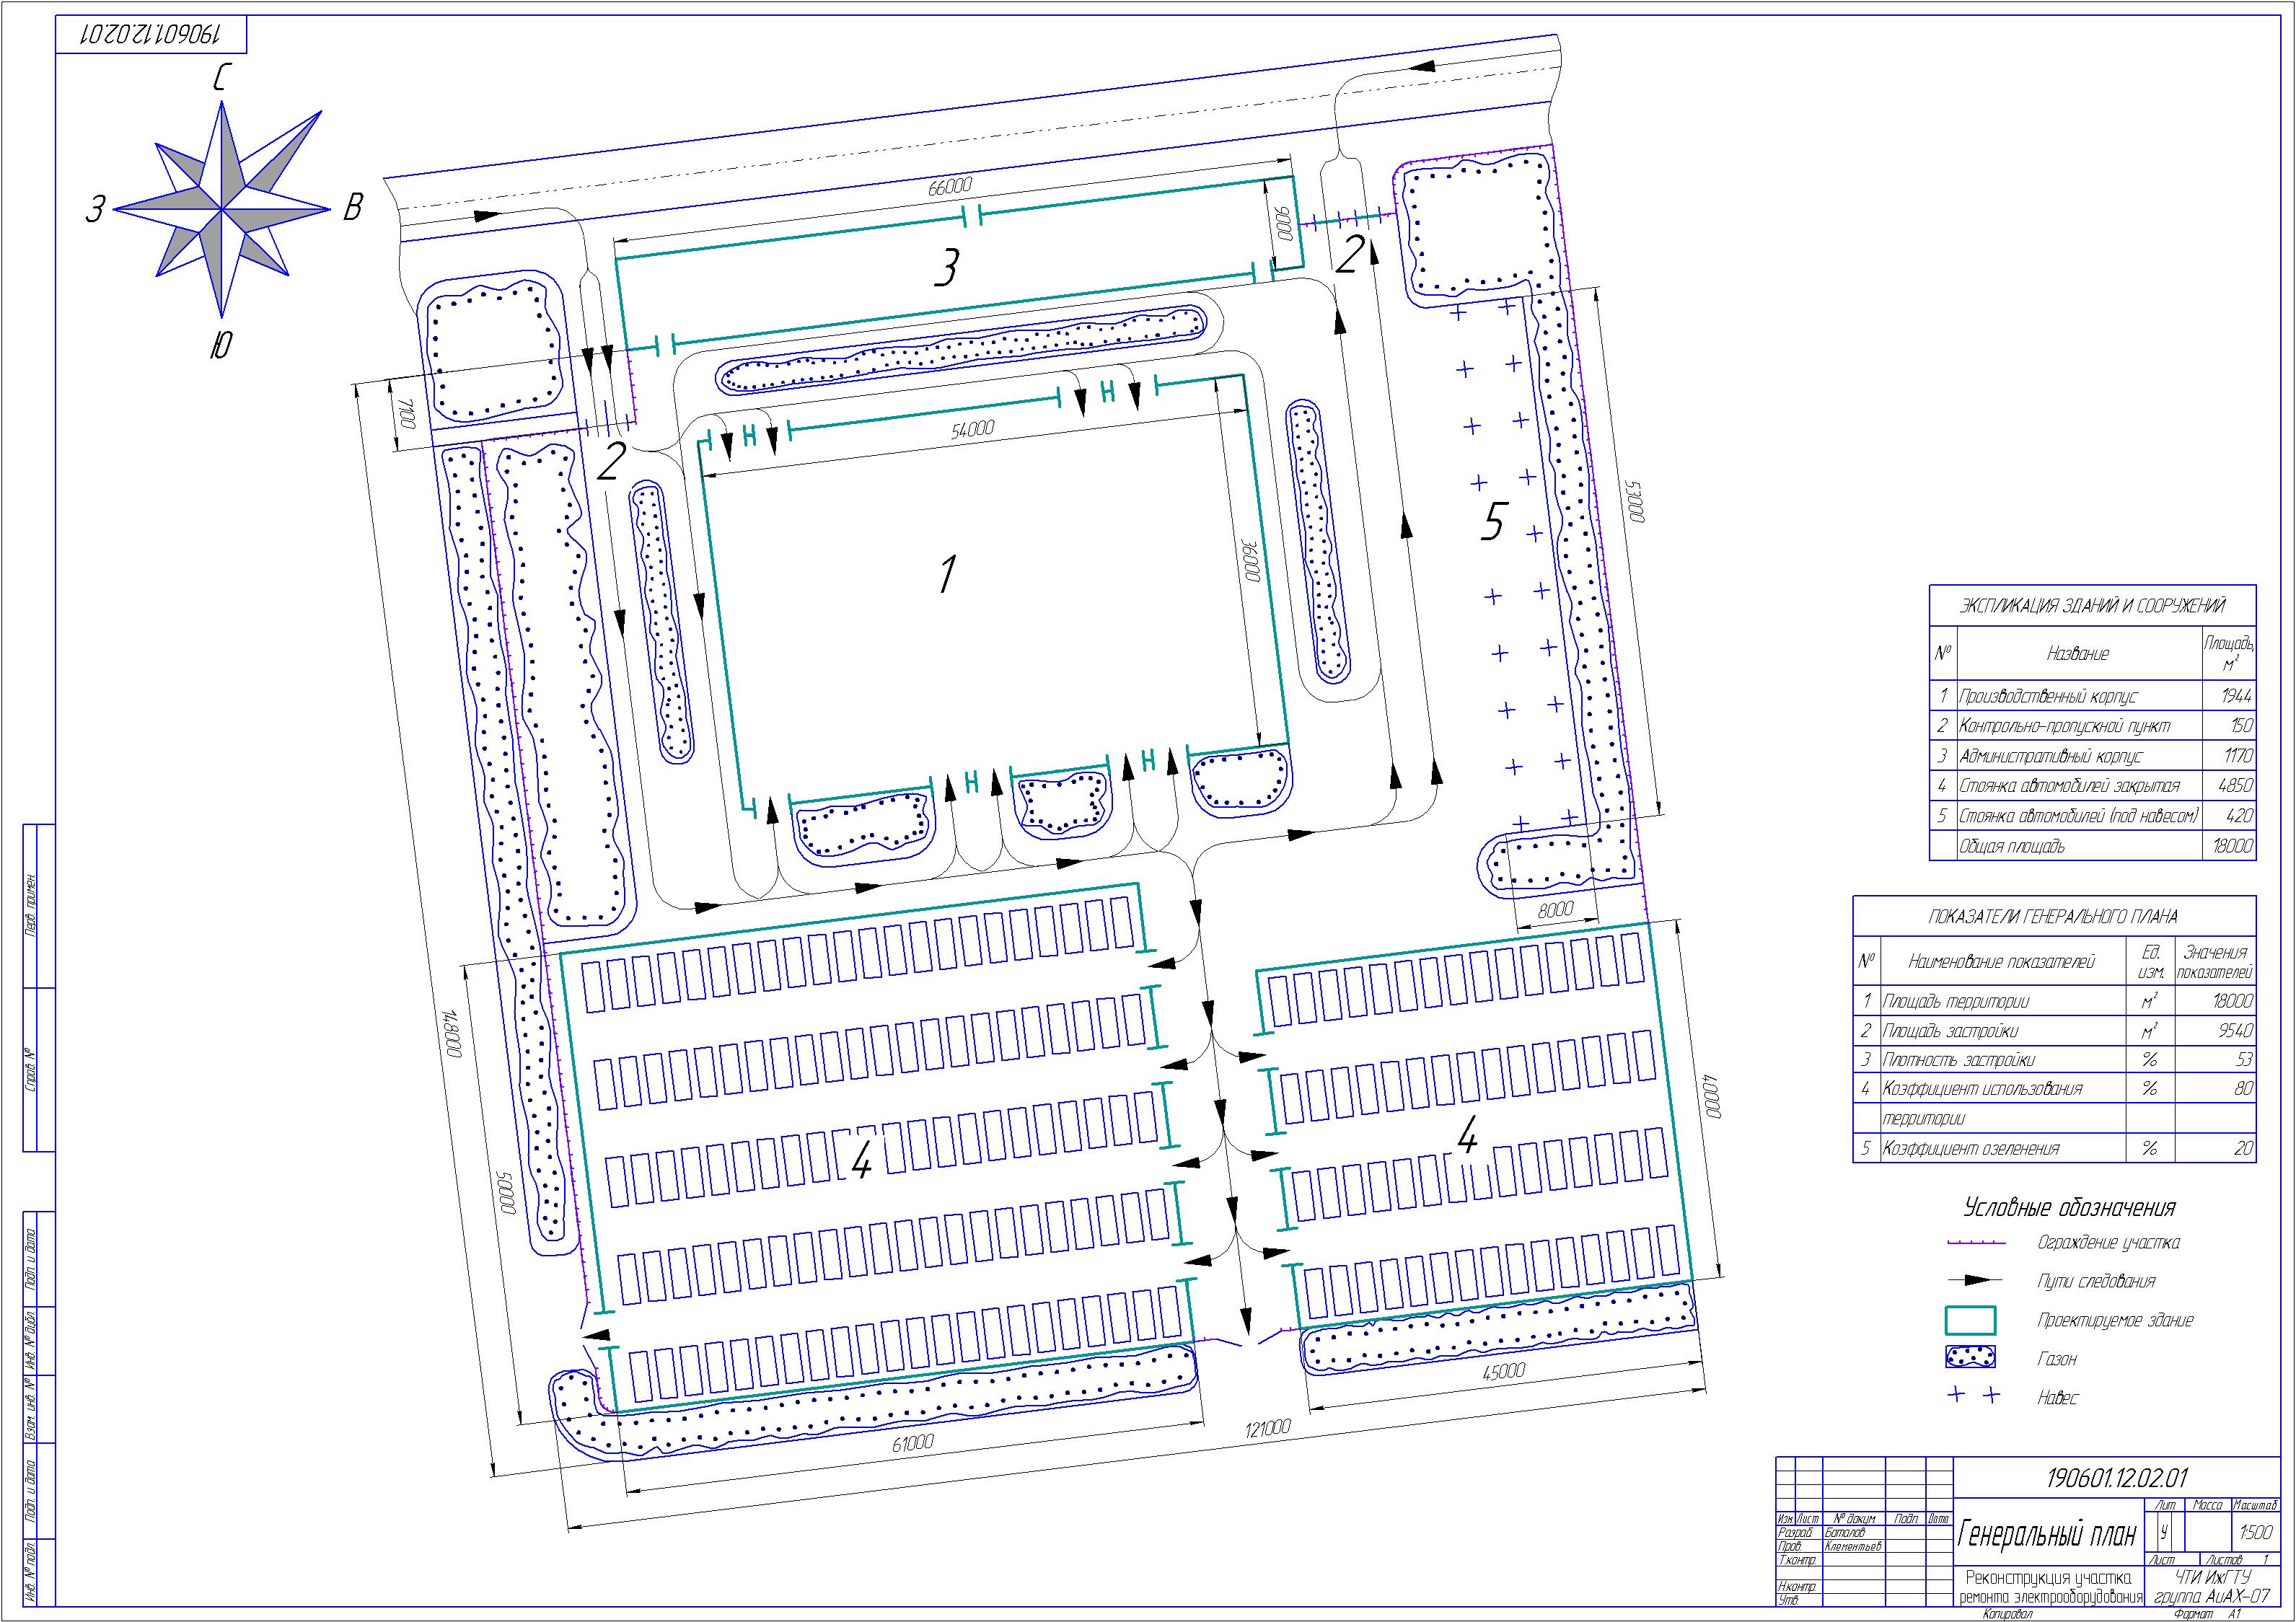Click the "Наименование показателей" column header
Viewport: 2296px width, 1622px height.
coord(2001,962)
